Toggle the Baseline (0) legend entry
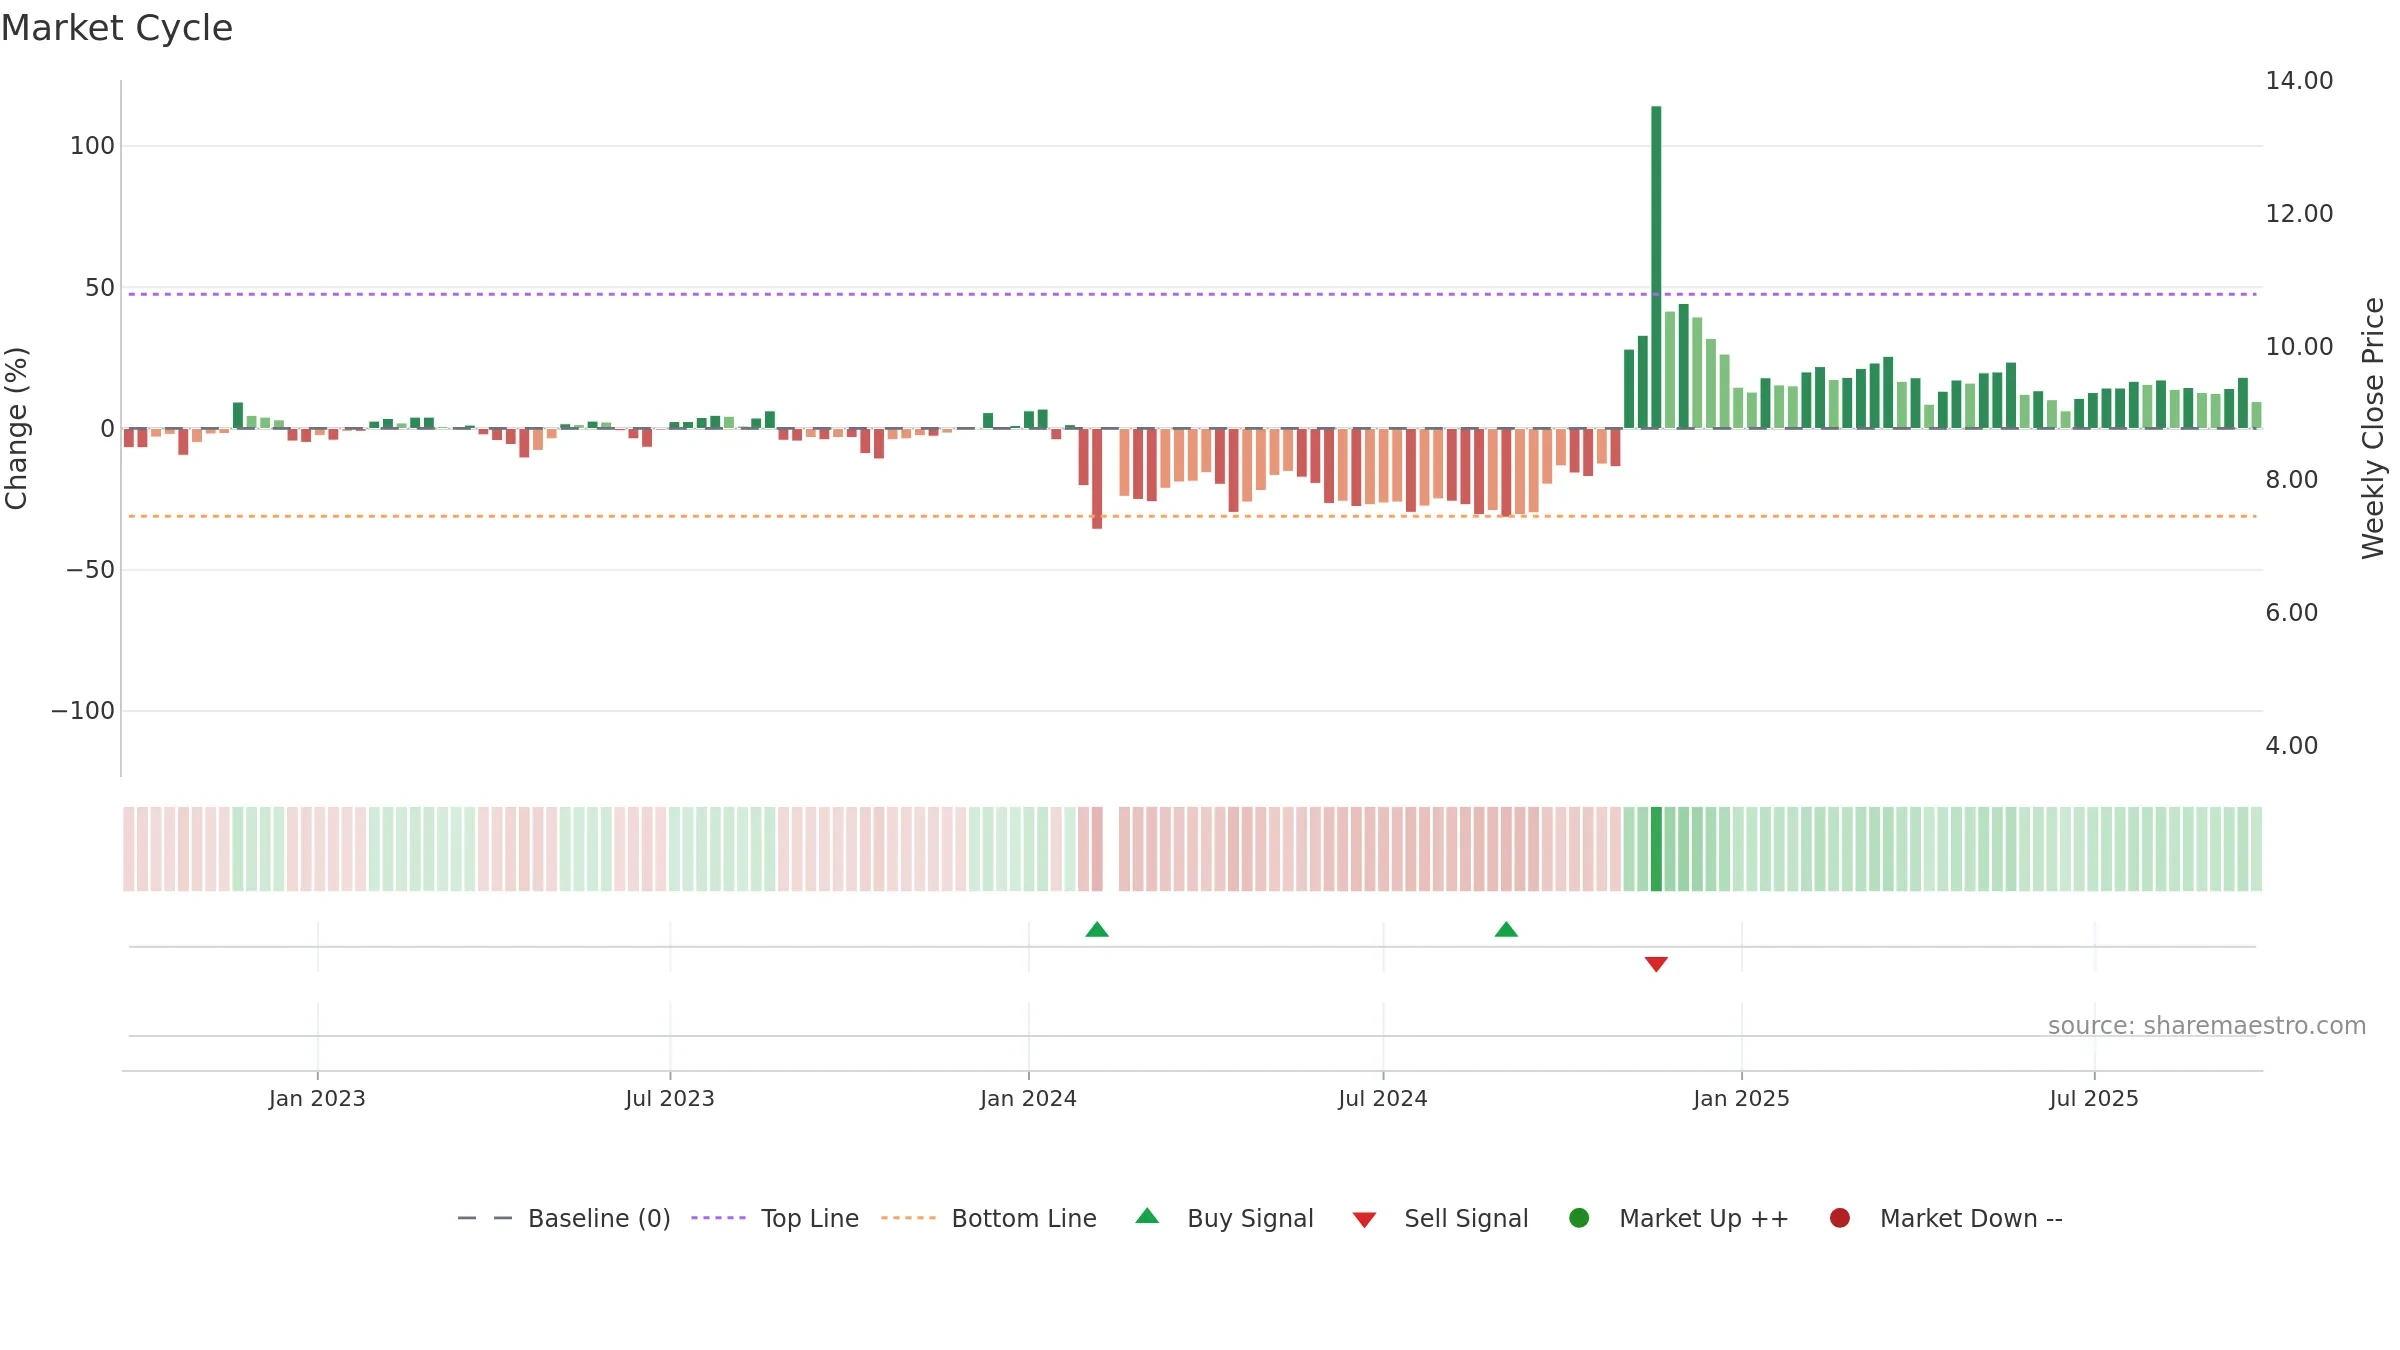This screenshot has height=1350, width=2400. [x=599, y=1218]
